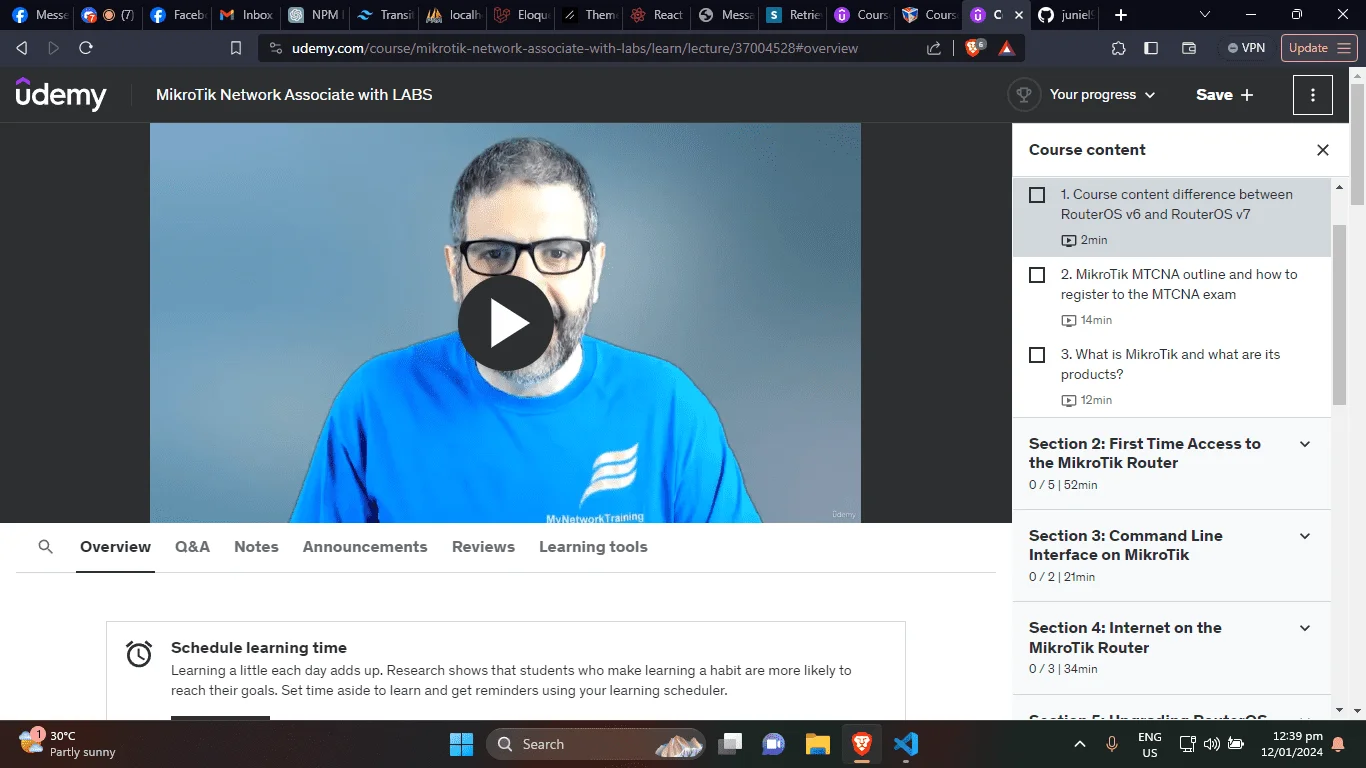
Task: Click the browser back arrow
Action: point(22,48)
